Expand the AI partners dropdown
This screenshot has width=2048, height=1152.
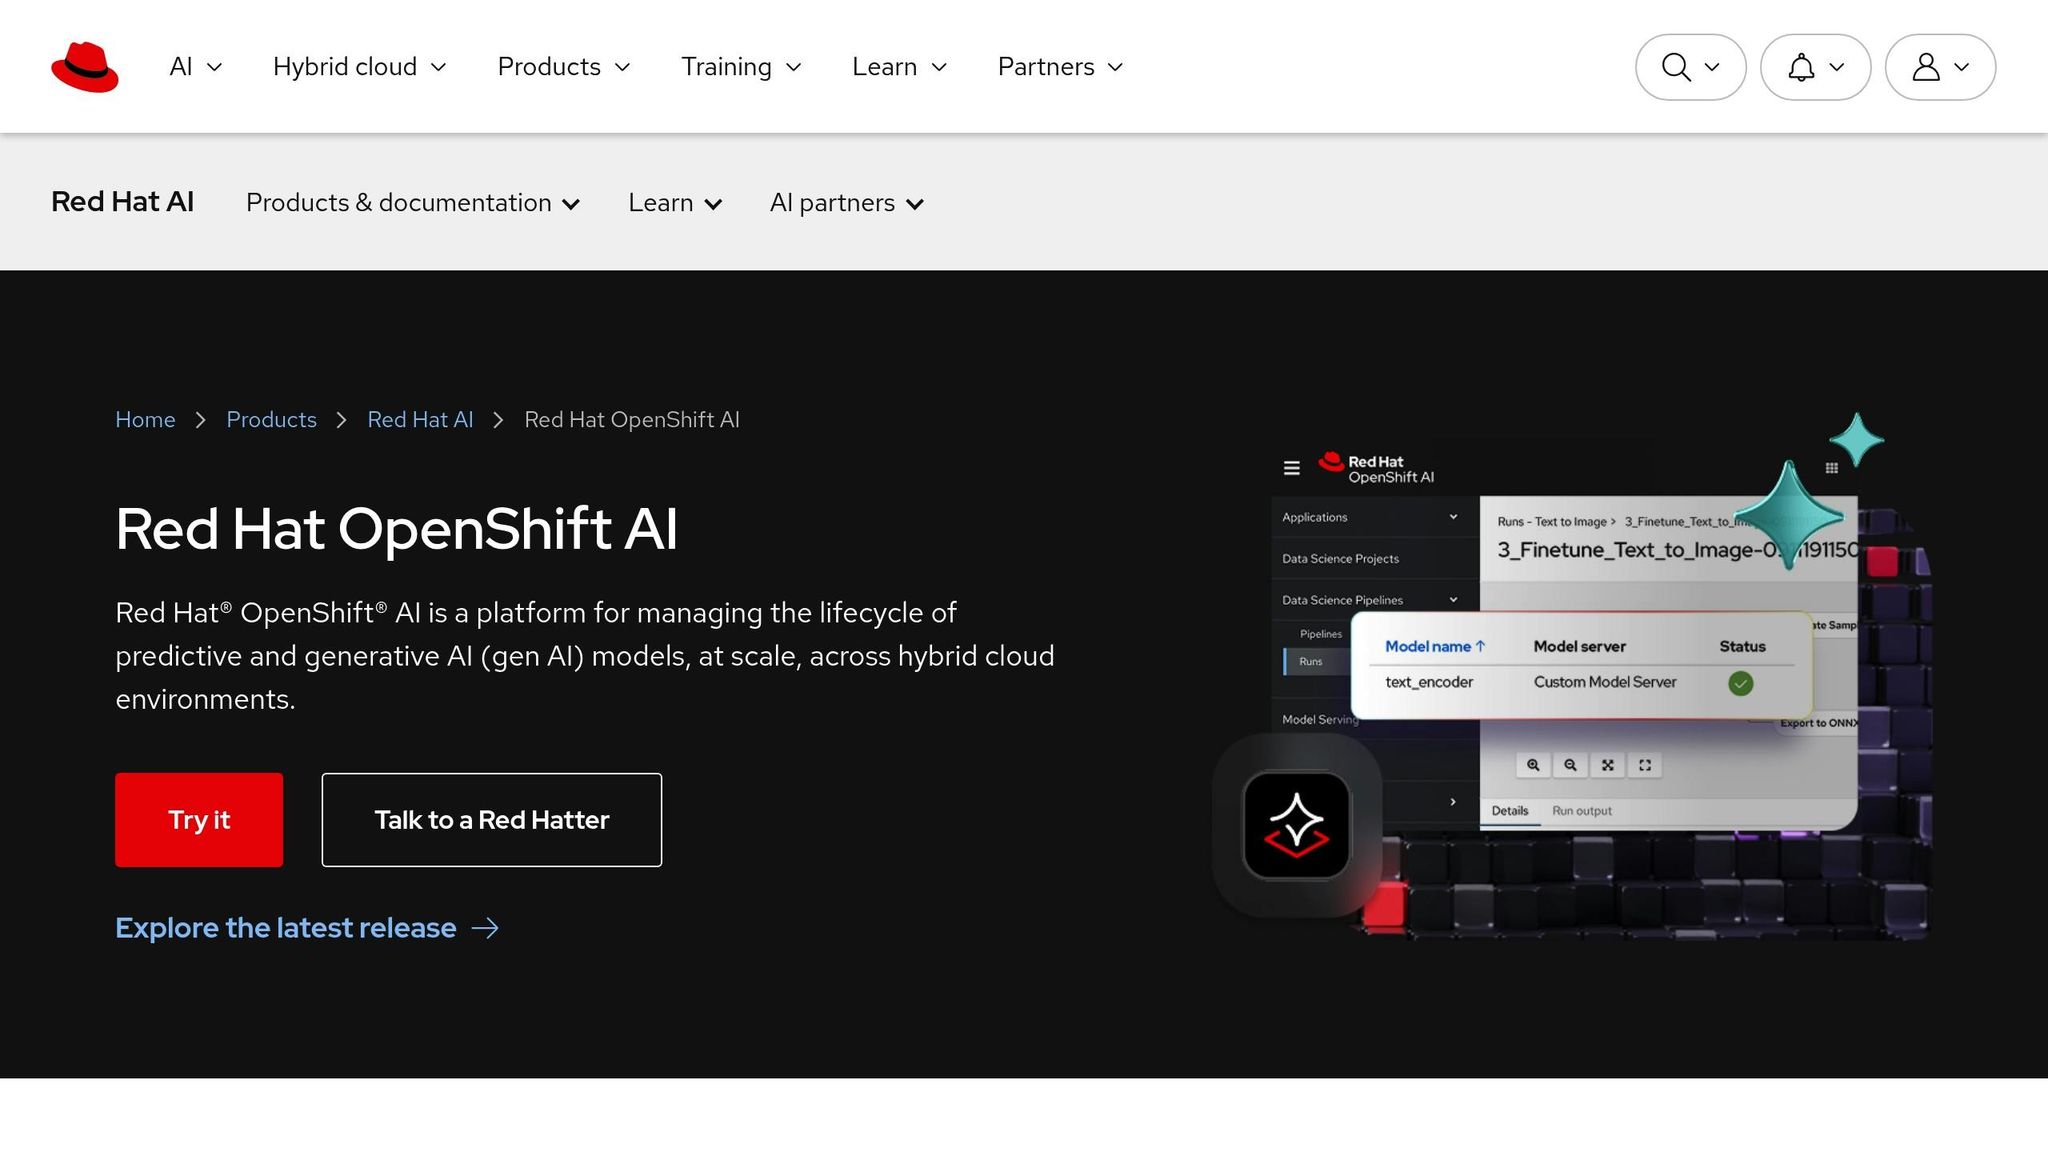846,203
